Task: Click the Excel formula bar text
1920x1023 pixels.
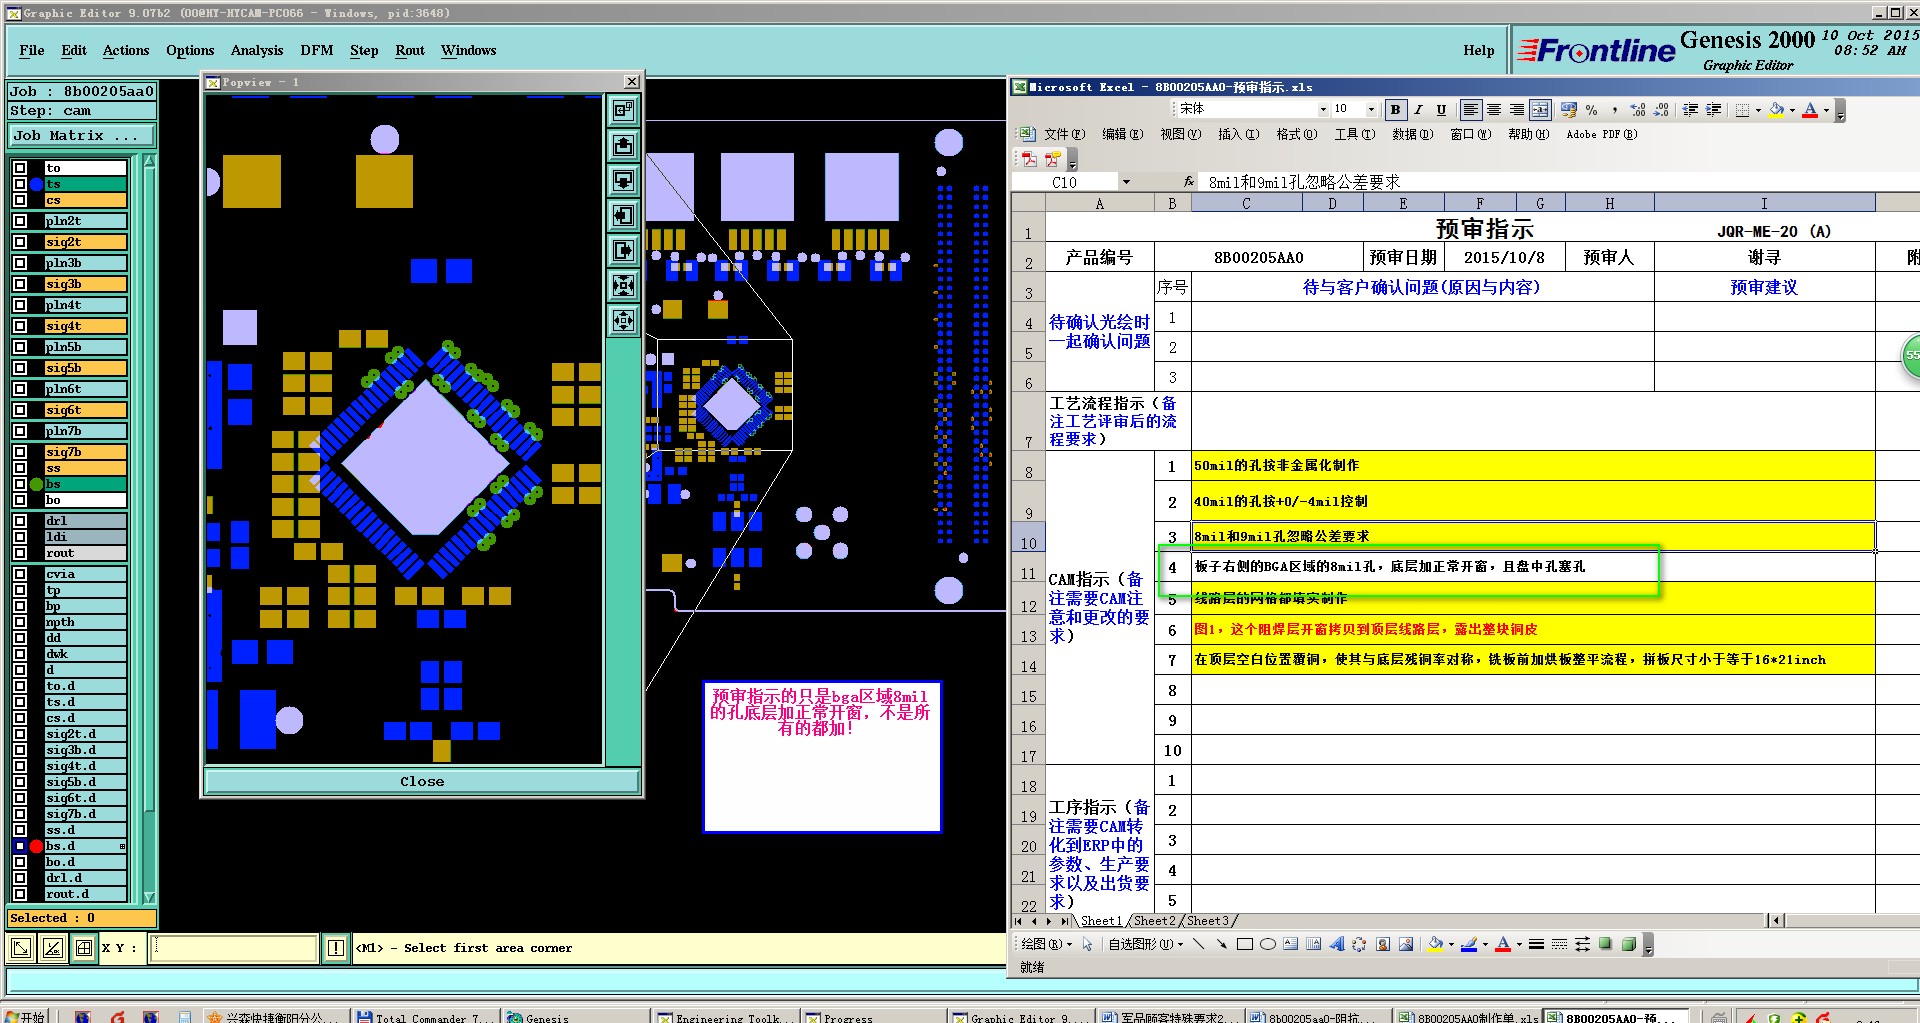Action: tap(1304, 182)
